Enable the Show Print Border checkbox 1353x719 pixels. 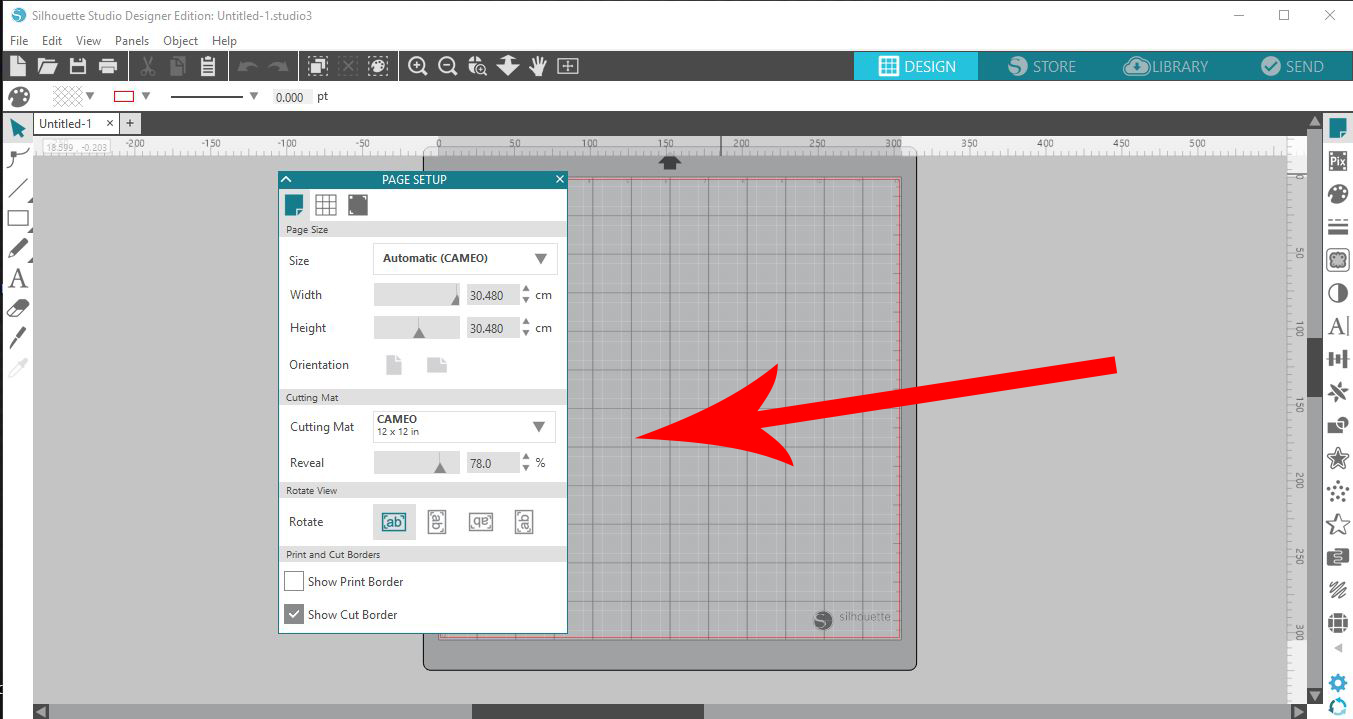[x=294, y=581]
